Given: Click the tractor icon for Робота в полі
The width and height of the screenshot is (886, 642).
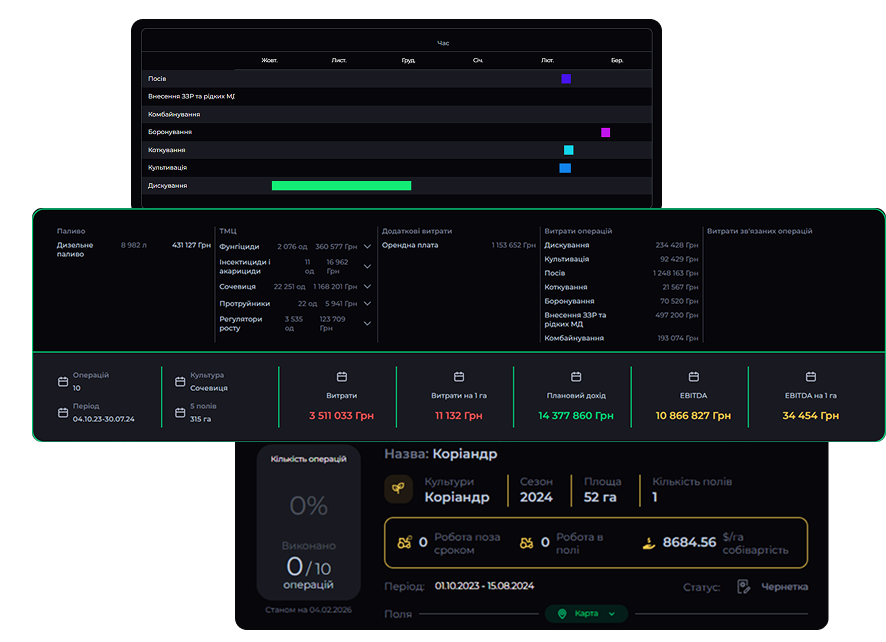Looking at the screenshot, I should [x=527, y=543].
